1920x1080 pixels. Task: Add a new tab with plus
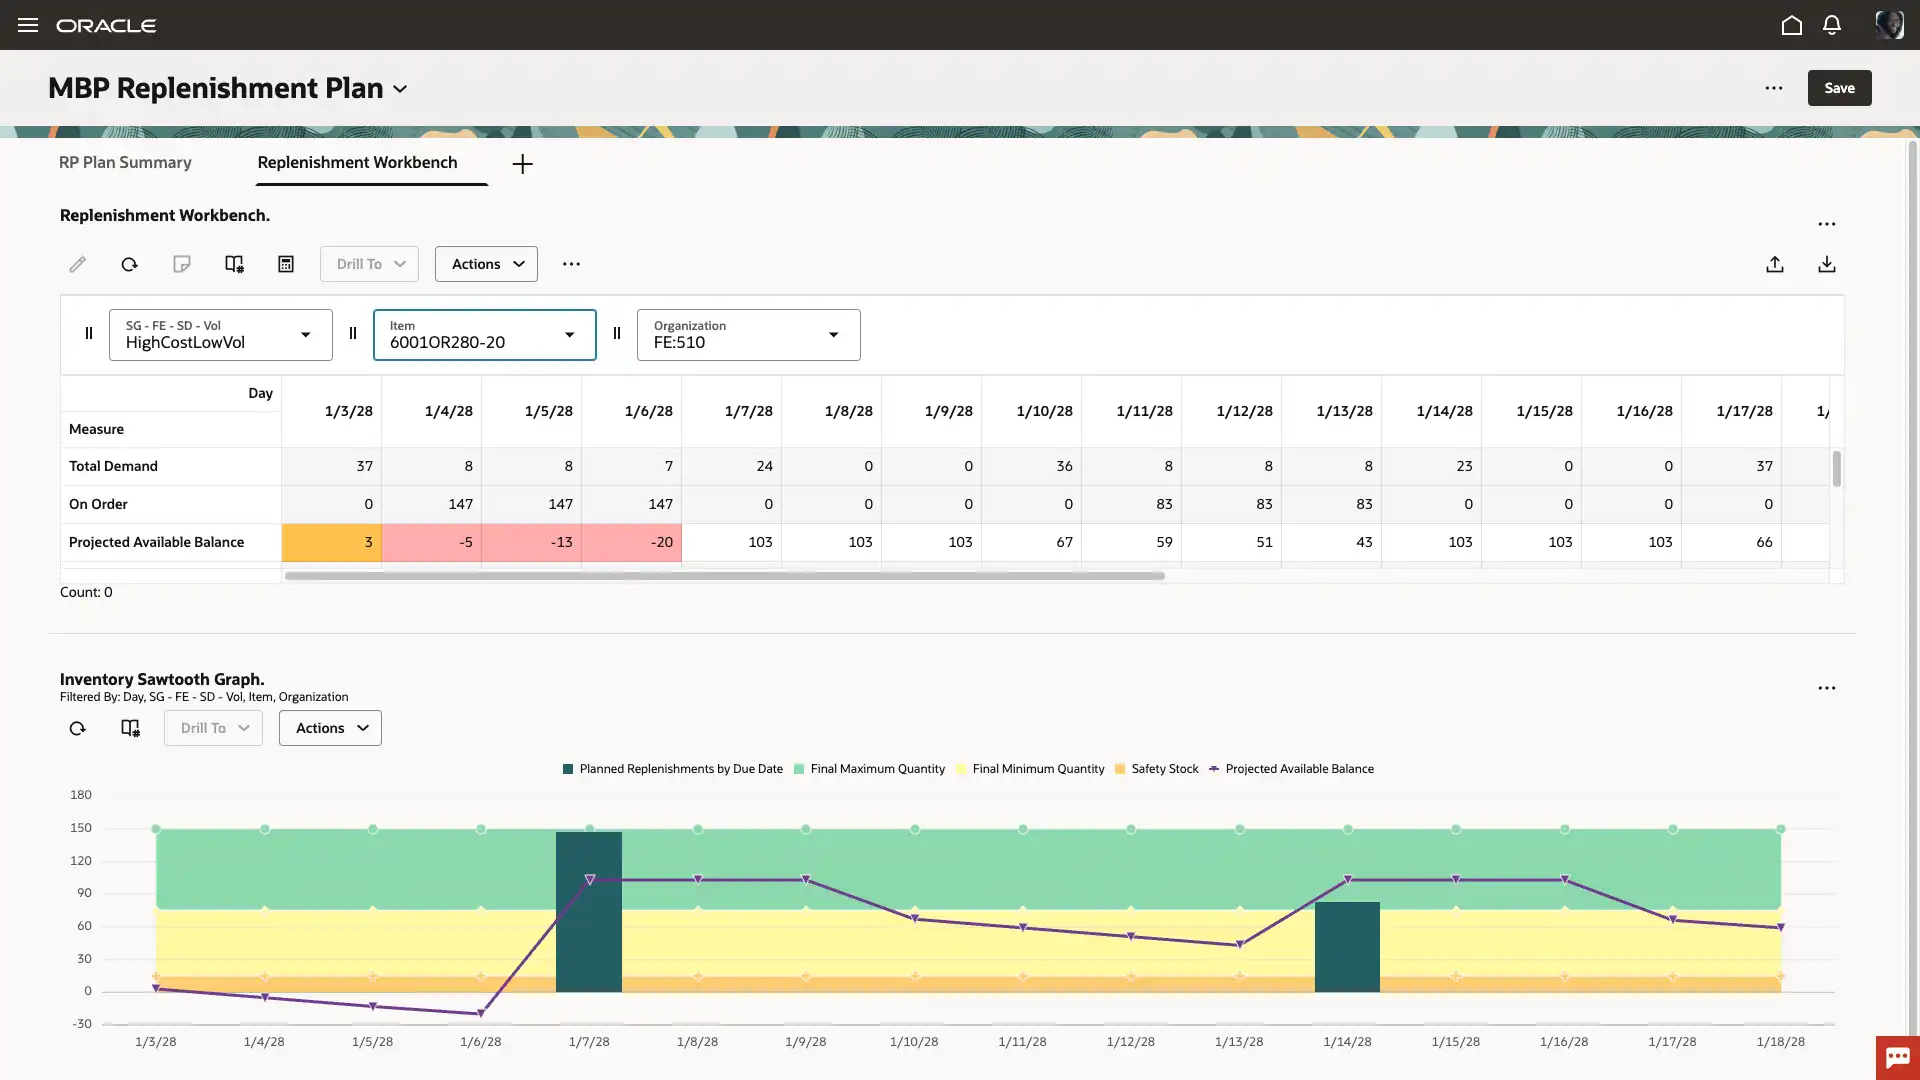point(522,164)
